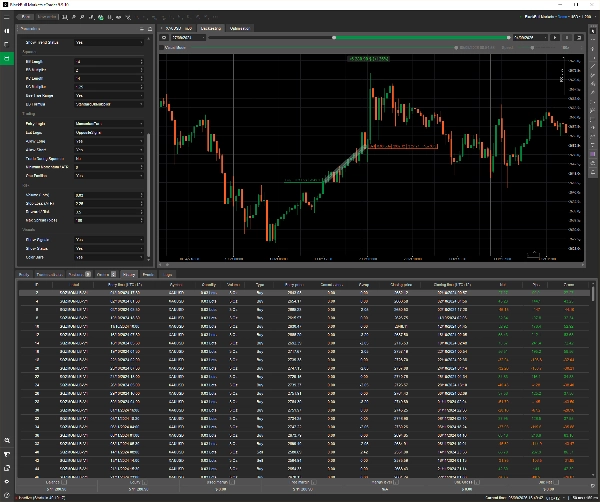
Task: Sort the history table by Closing price column
Action: [401, 285]
